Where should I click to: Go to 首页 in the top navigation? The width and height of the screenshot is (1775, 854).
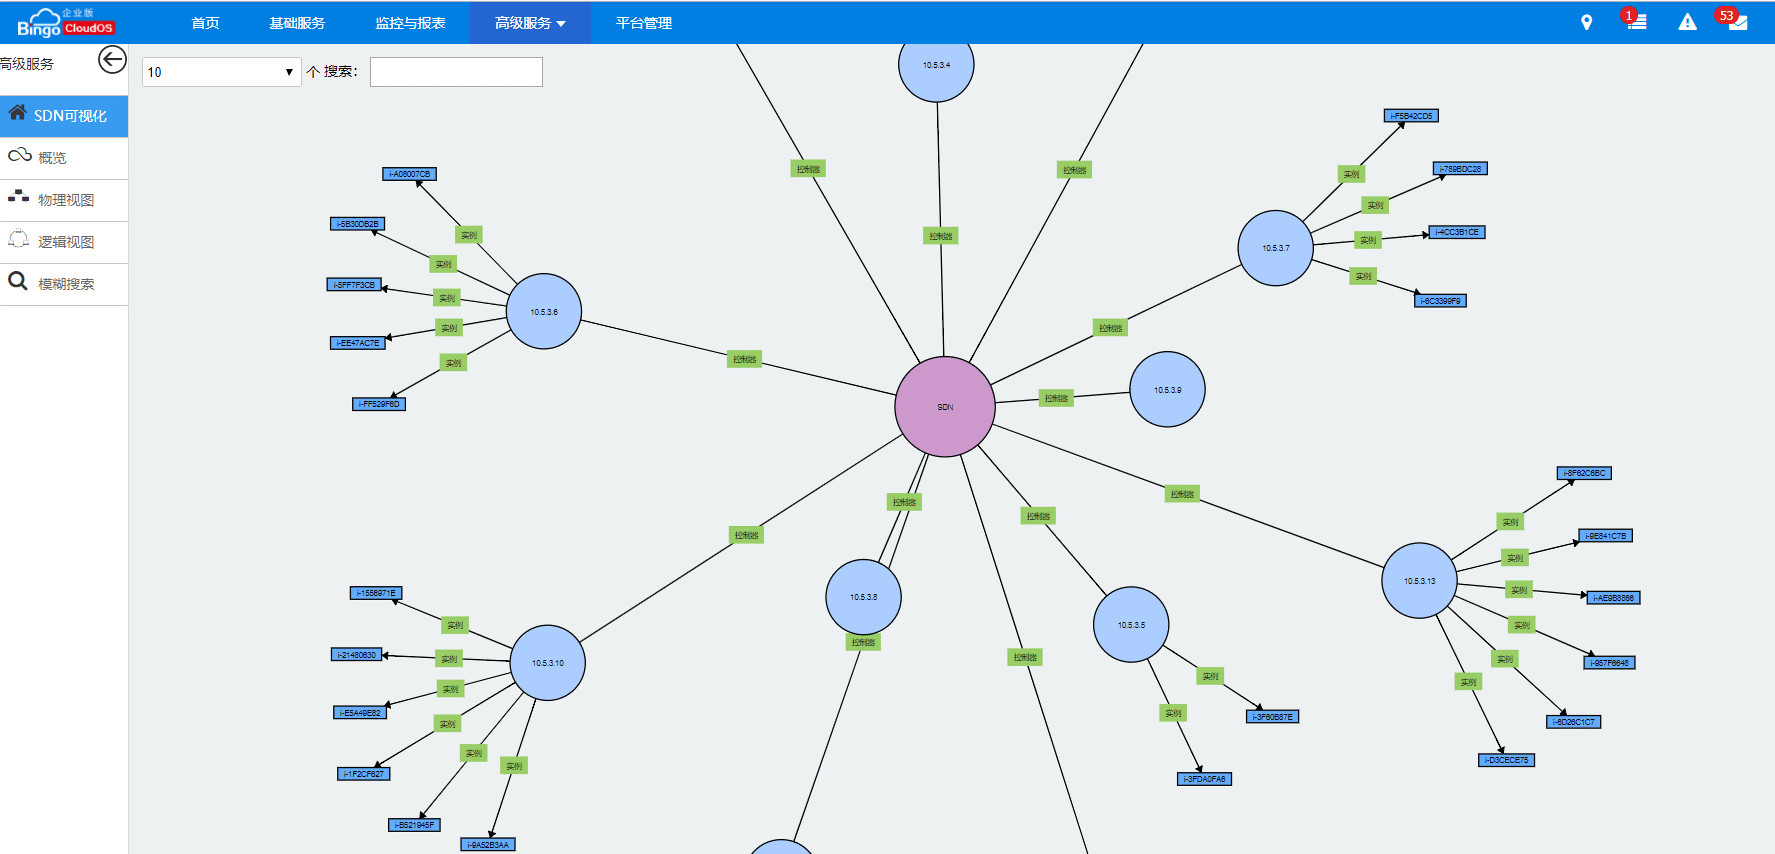click(205, 23)
